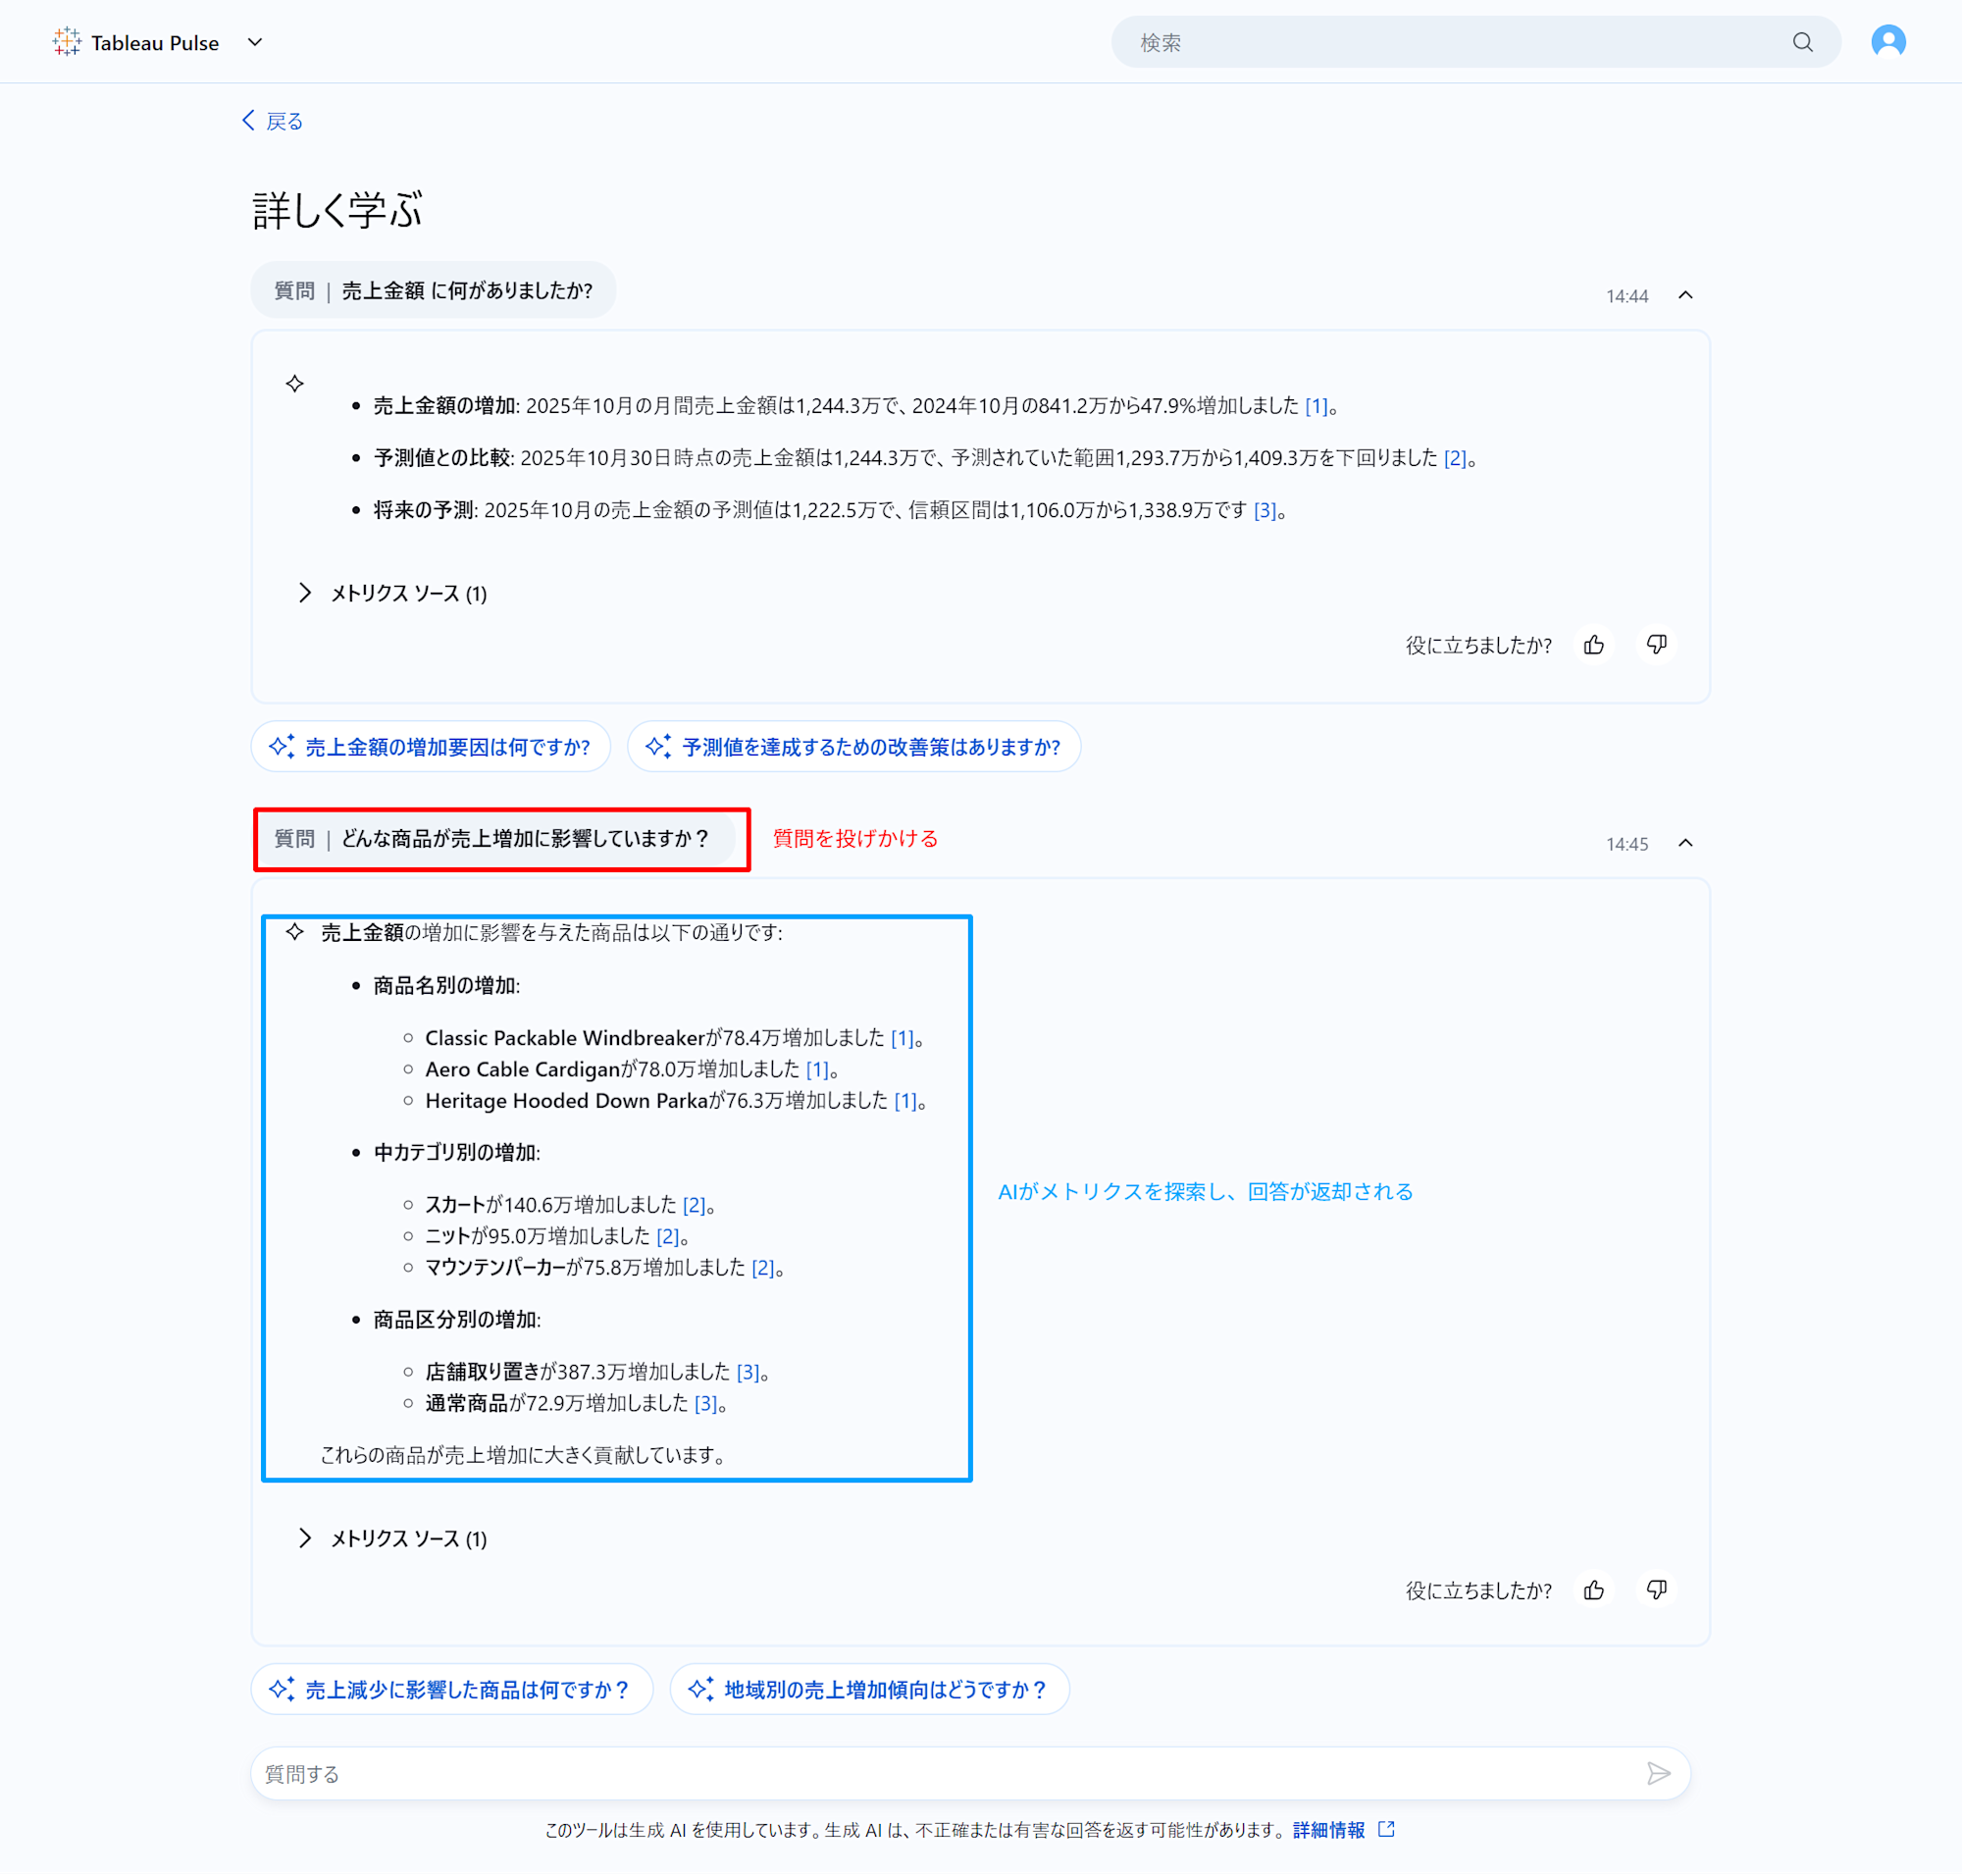
Task: Thumbs up the second product answer
Action: point(1594,1590)
